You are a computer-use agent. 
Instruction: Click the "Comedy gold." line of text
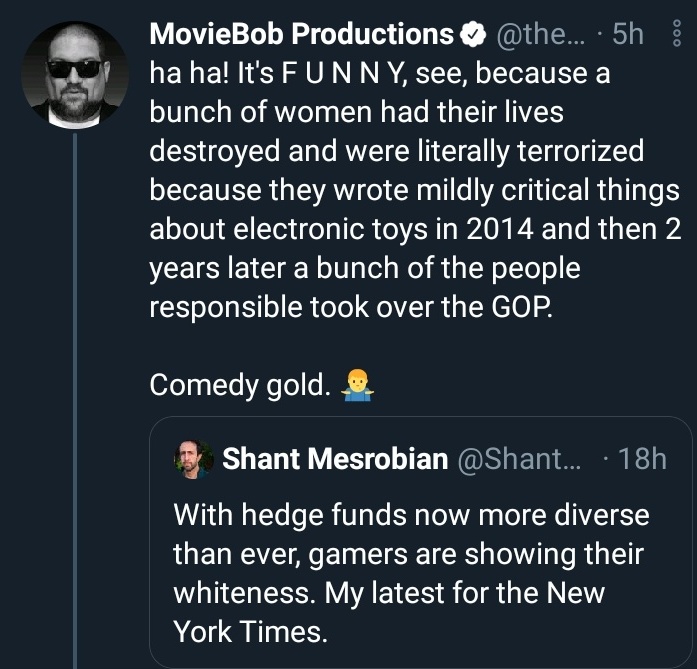click(240, 384)
